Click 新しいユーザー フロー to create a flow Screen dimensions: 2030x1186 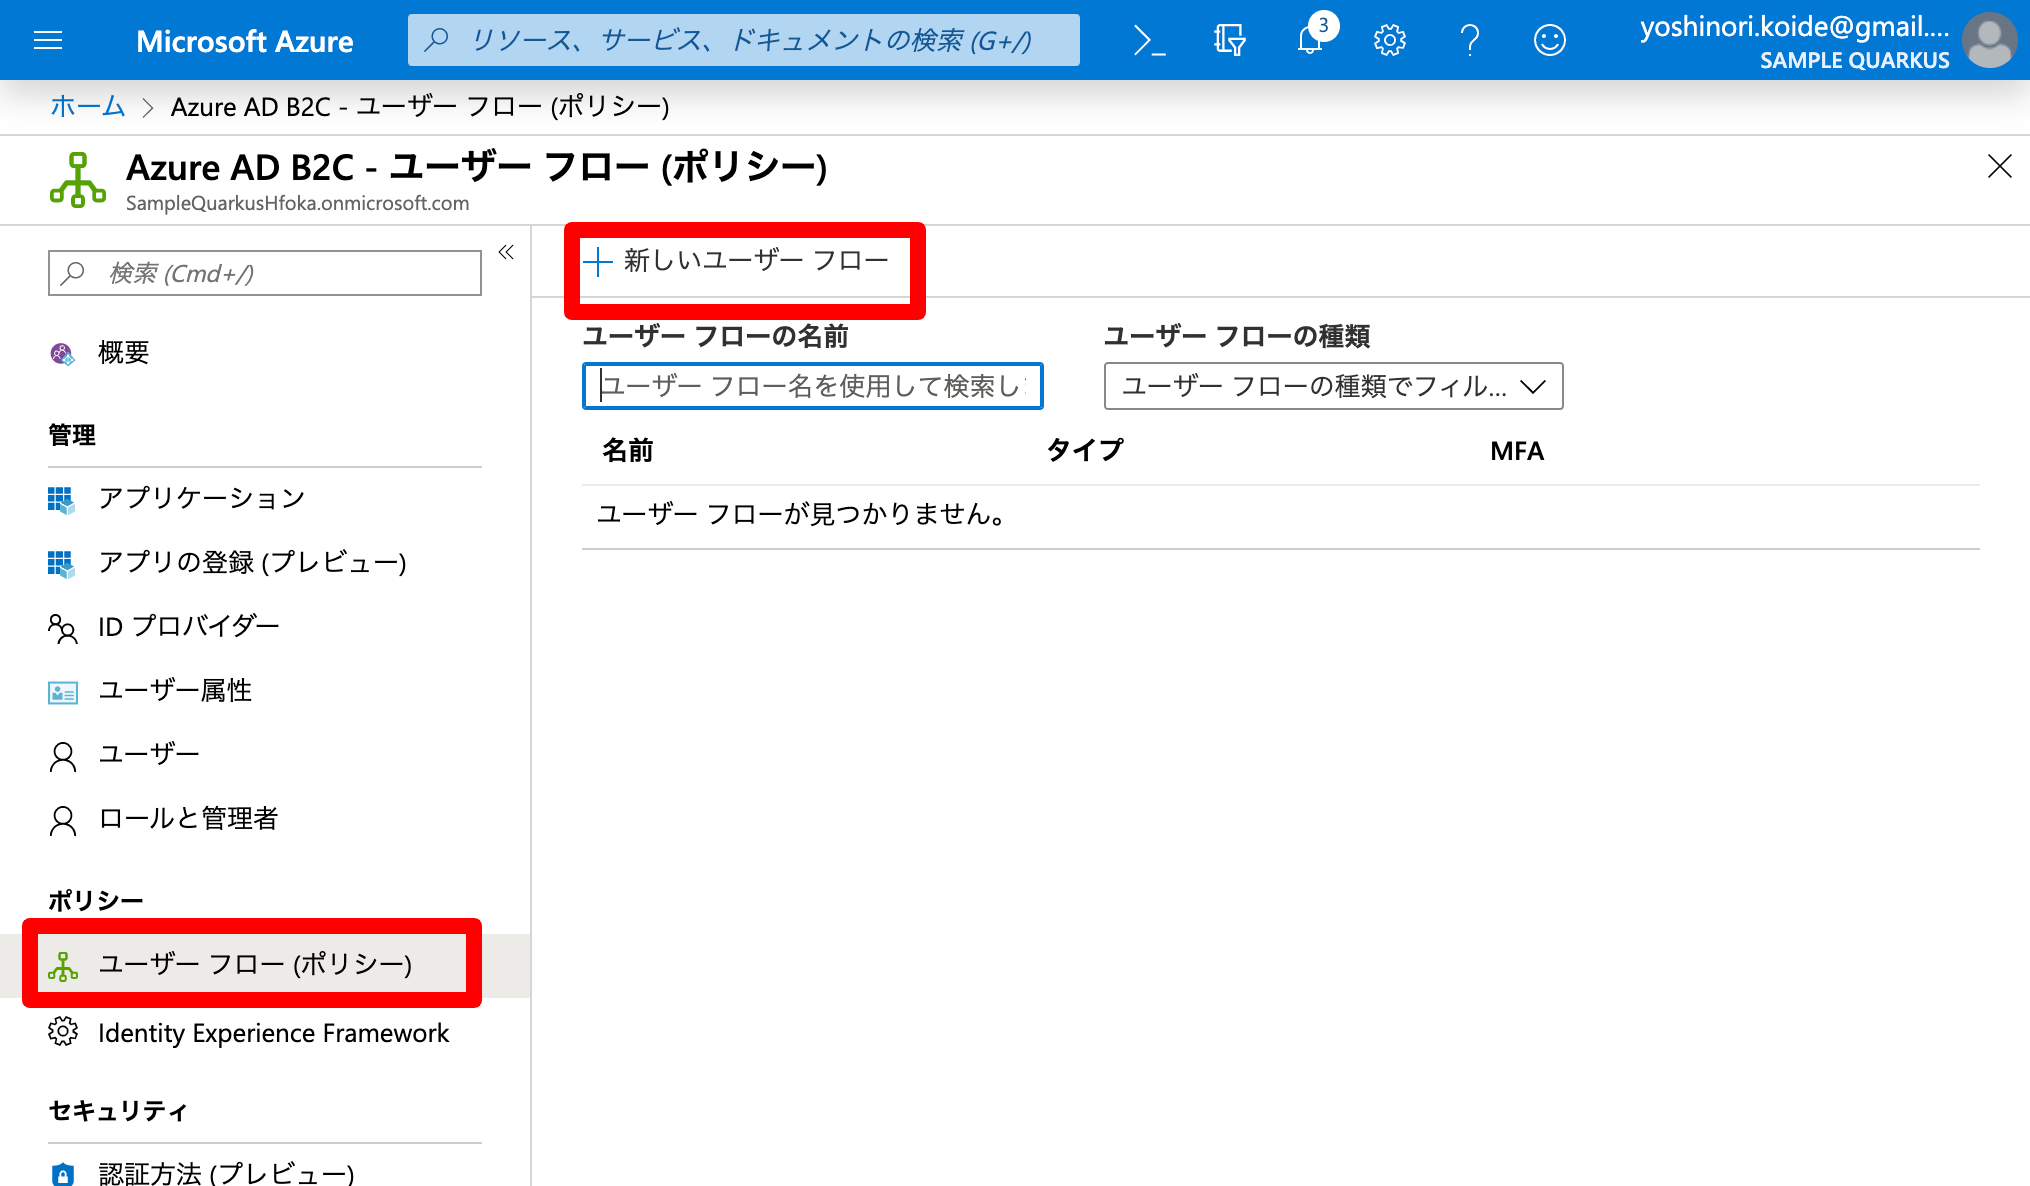742,262
